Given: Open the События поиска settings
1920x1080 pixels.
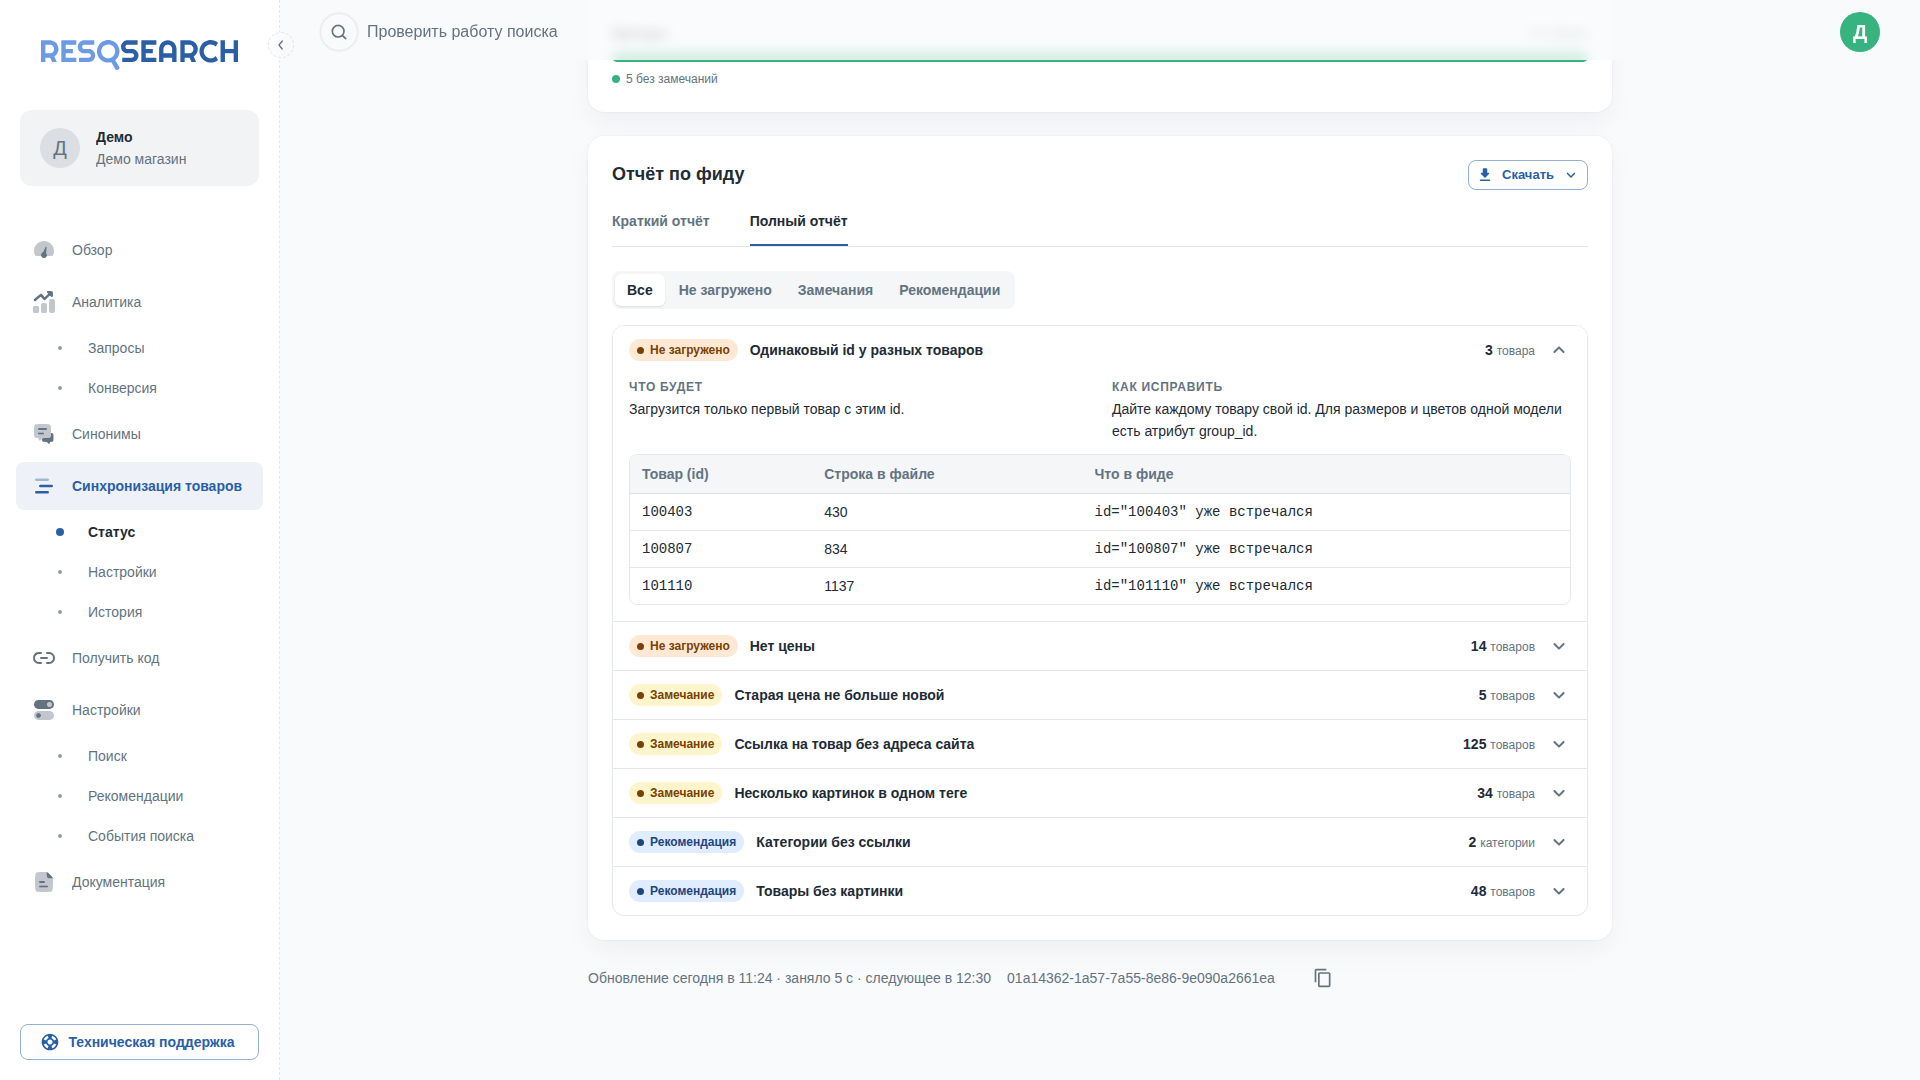Looking at the screenshot, I should 141,836.
